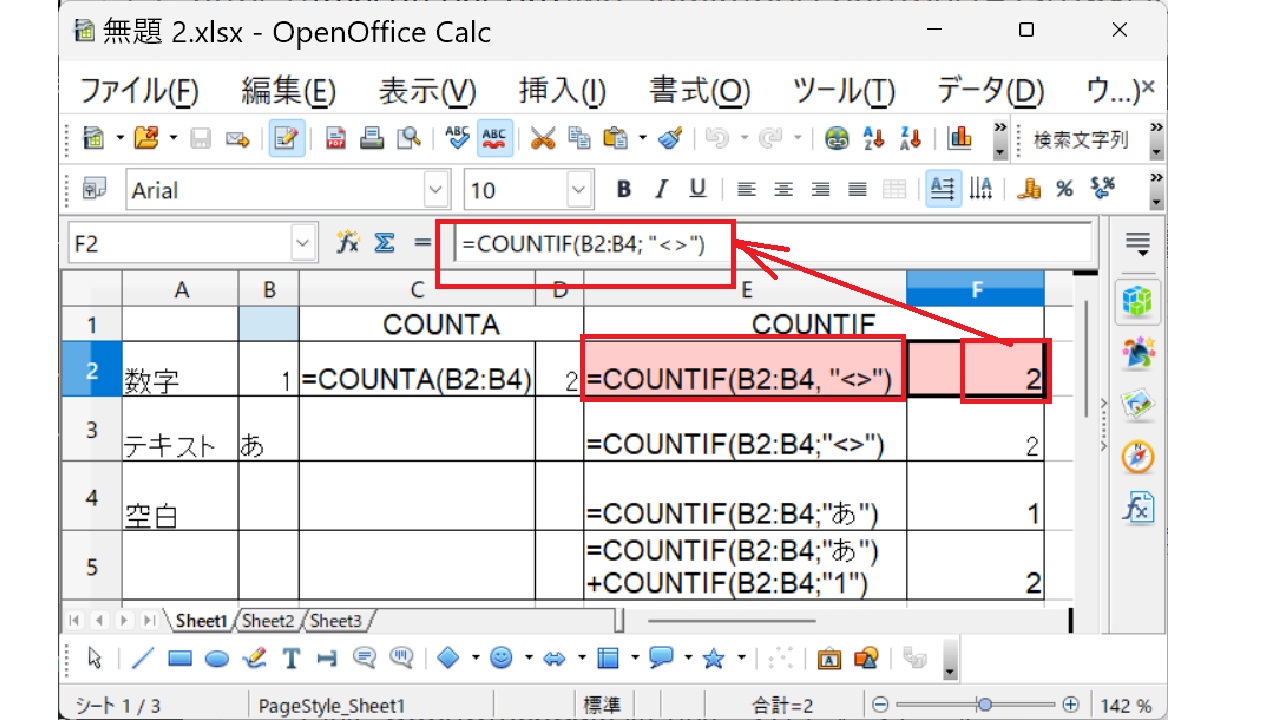The width and height of the screenshot is (1280, 720).
Task: Switch to the Sheet2 tab
Action: pyautogui.click(x=268, y=621)
